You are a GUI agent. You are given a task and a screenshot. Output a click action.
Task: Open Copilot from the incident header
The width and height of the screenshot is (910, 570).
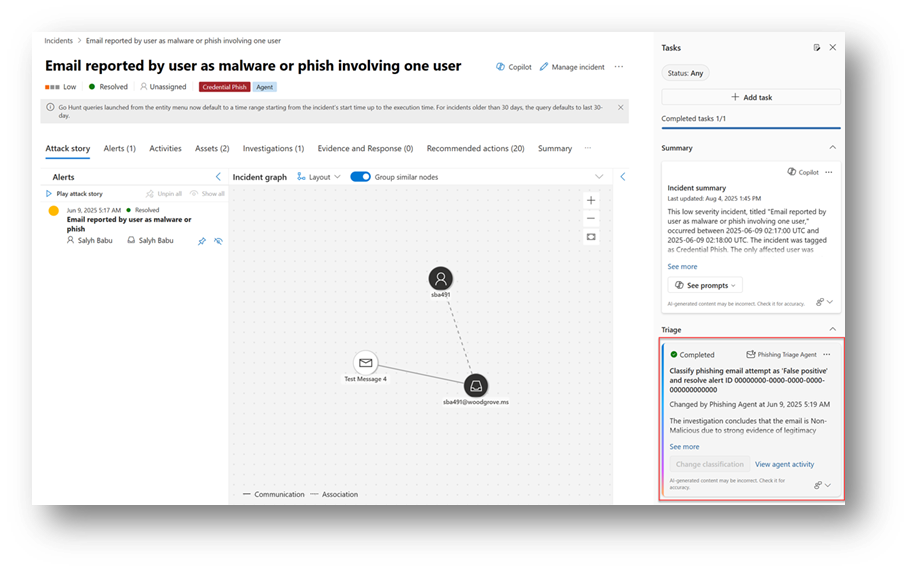click(x=514, y=67)
